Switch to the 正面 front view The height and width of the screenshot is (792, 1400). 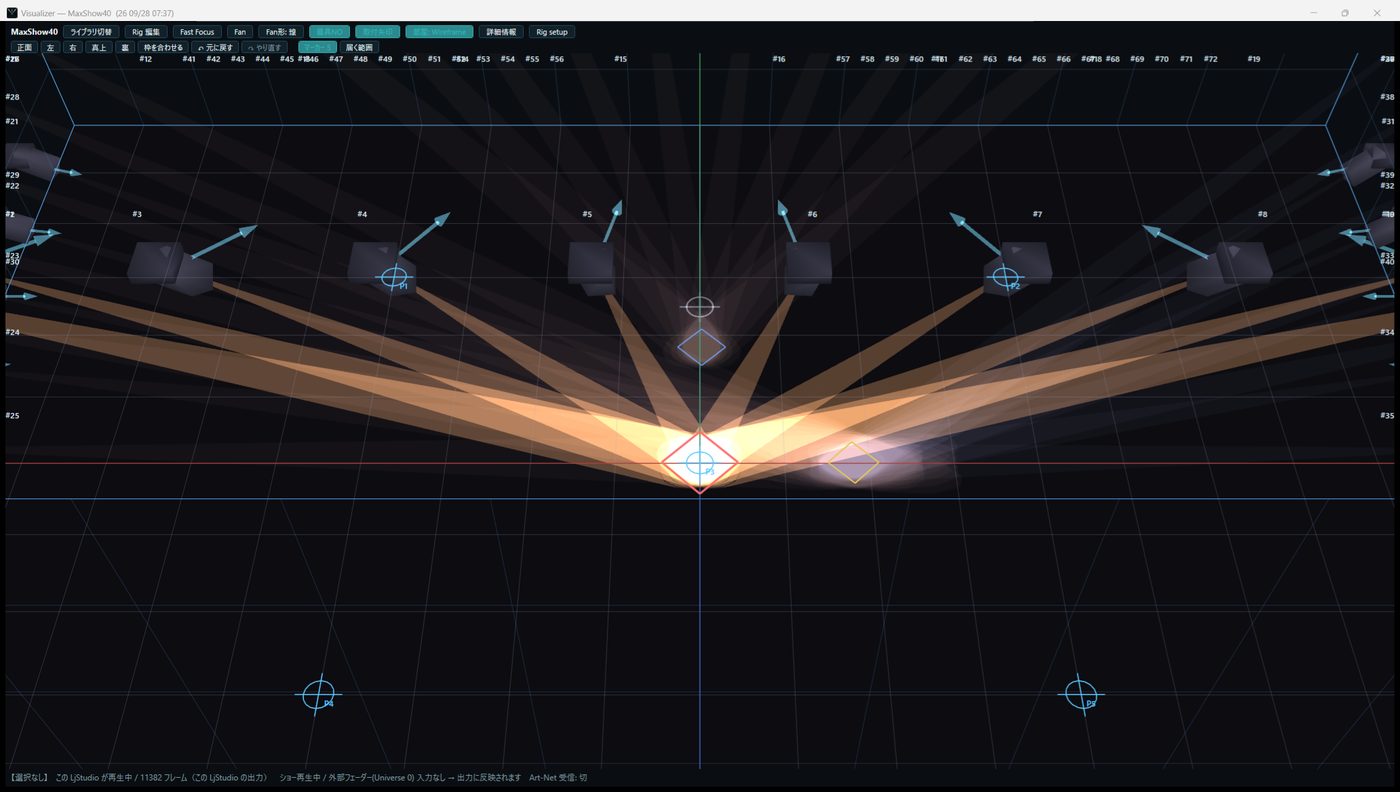pyautogui.click(x=25, y=47)
